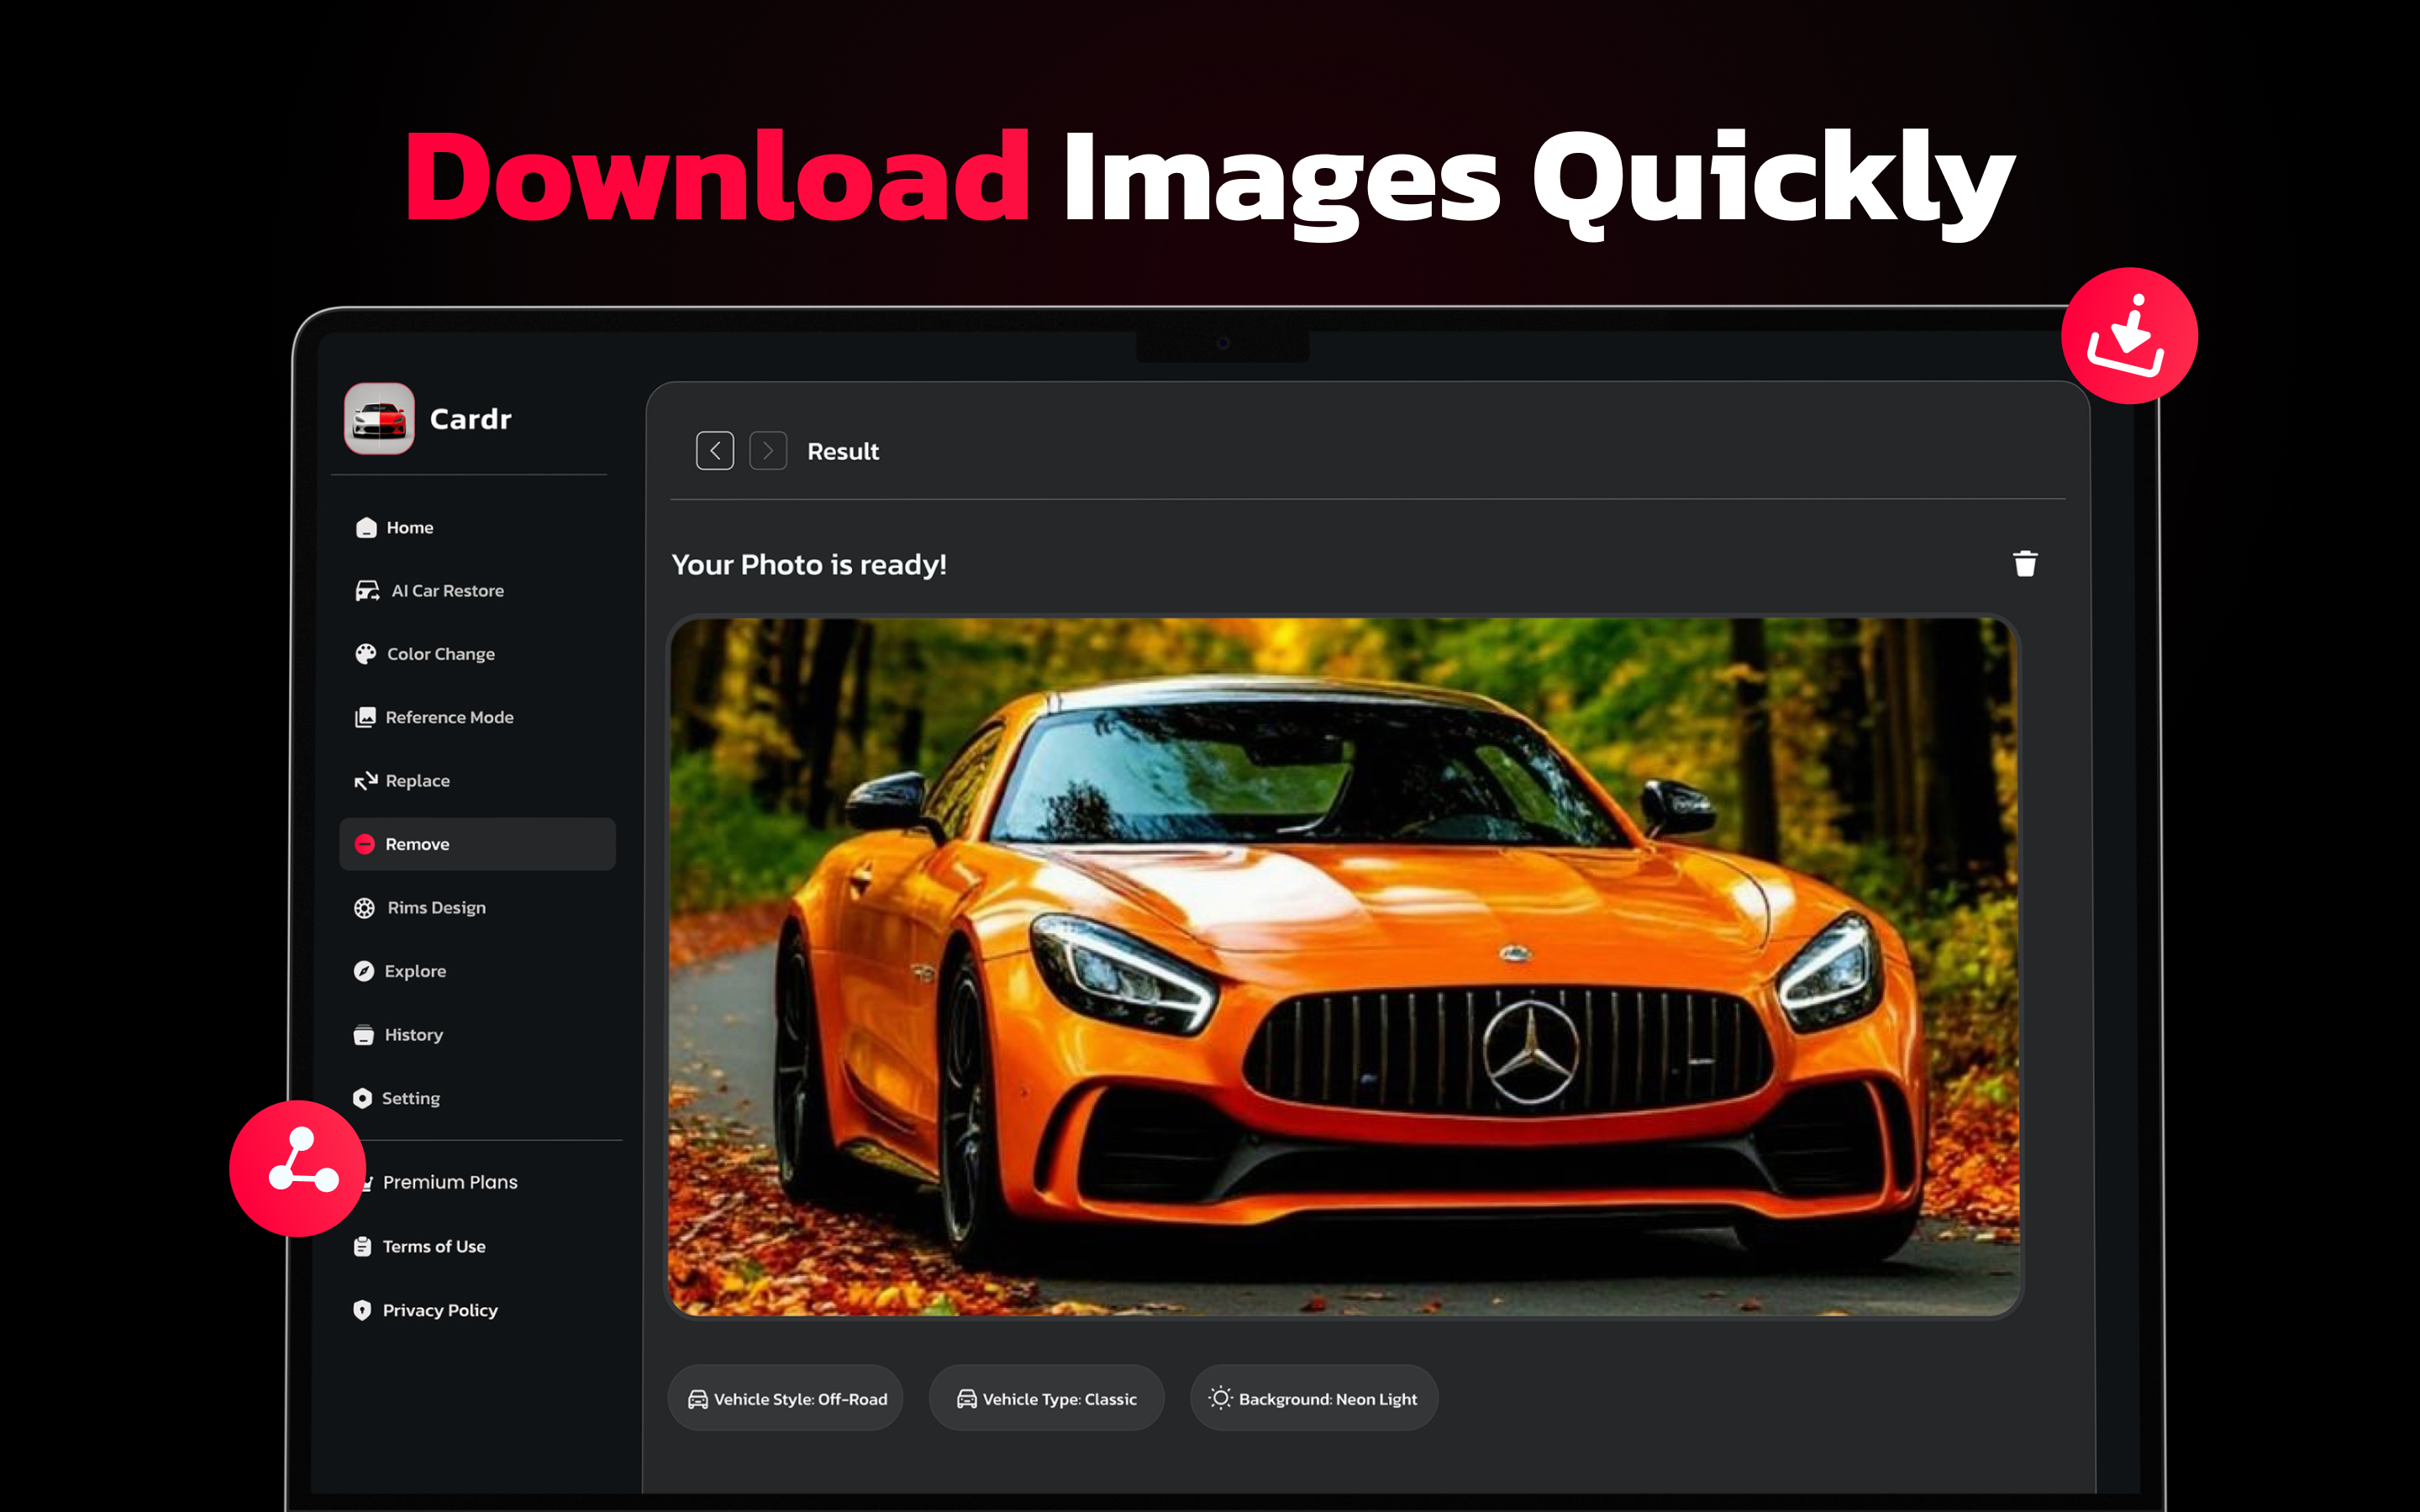This screenshot has width=2420, height=1512.
Task: Click the red download circle icon
Action: point(2129,335)
